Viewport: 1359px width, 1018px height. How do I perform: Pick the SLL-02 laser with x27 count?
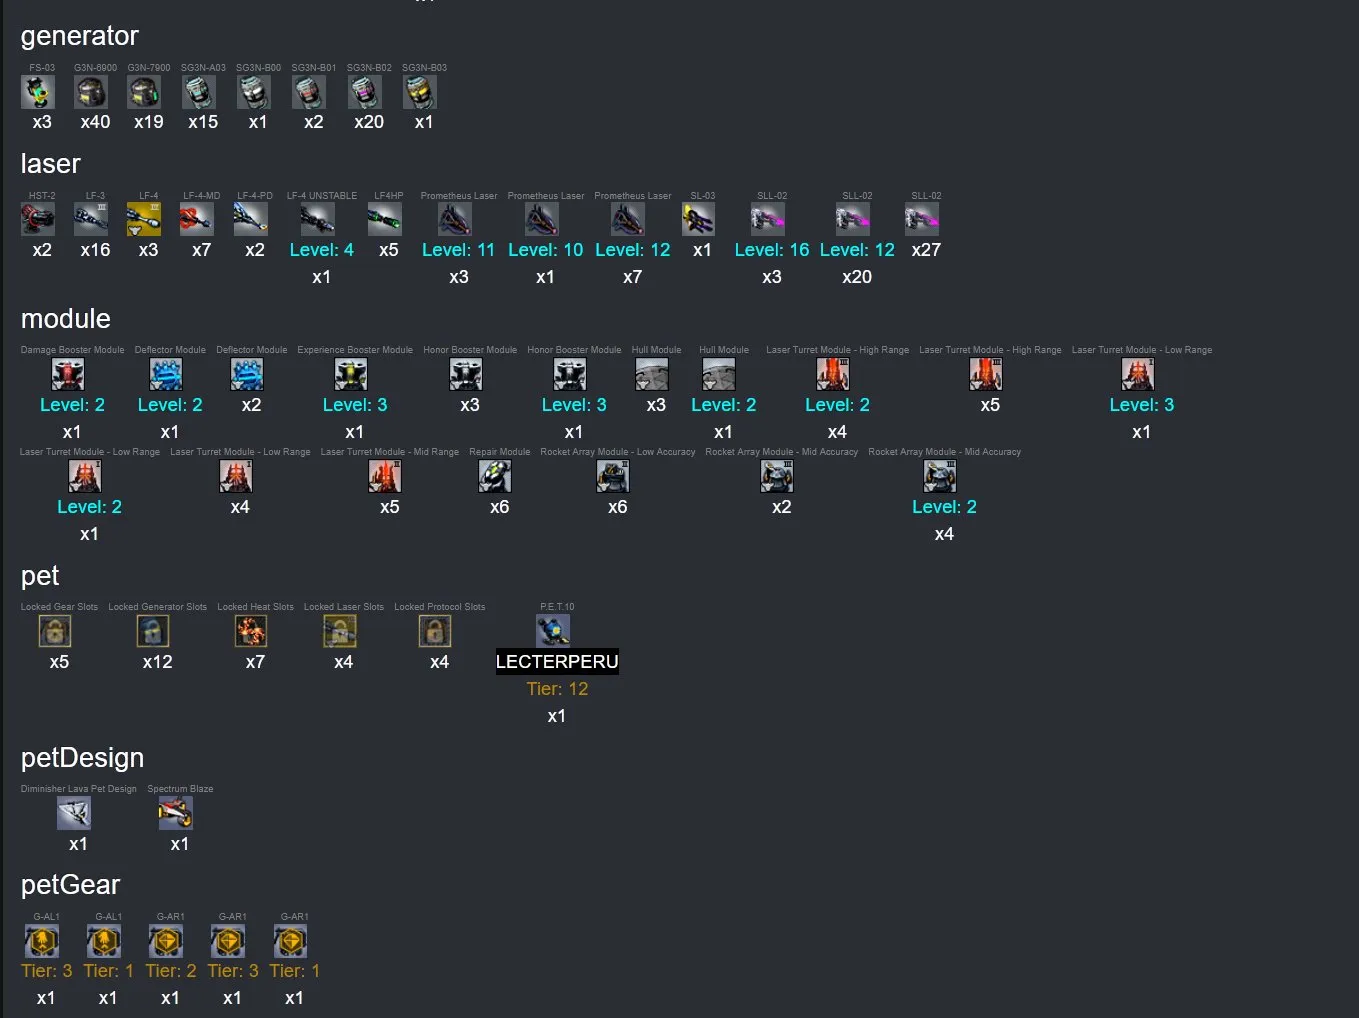click(x=923, y=219)
